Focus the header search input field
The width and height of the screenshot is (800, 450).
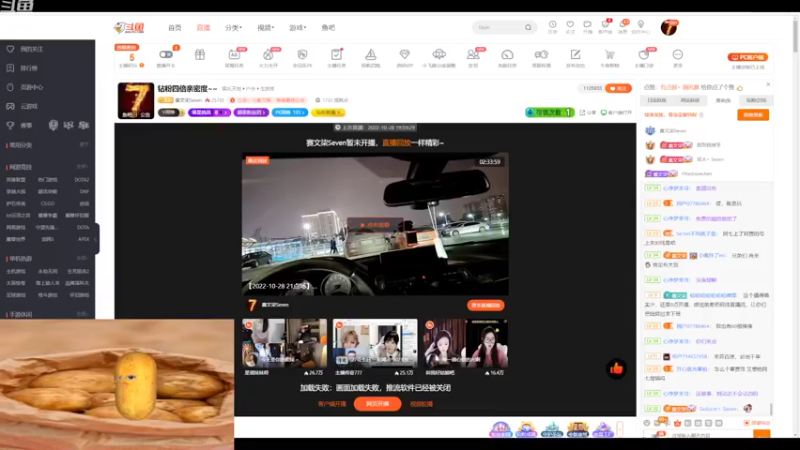click(498, 28)
